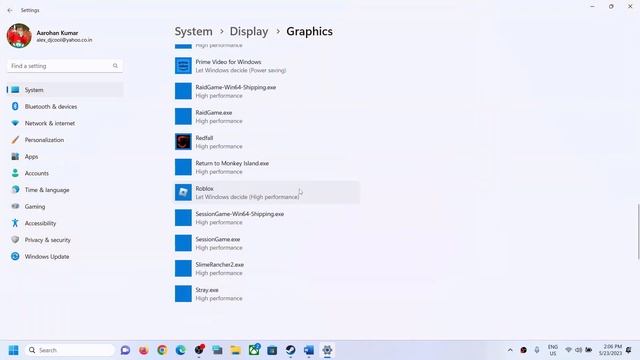
Task: Focus the Find a setting search box
Action: coord(65,66)
